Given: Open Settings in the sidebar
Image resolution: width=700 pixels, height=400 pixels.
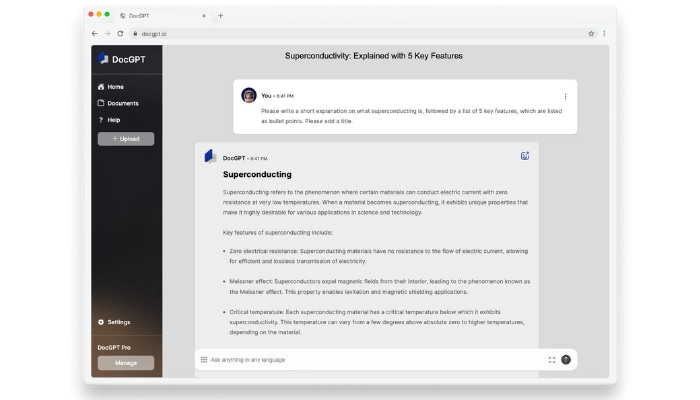Looking at the screenshot, I should [114, 322].
